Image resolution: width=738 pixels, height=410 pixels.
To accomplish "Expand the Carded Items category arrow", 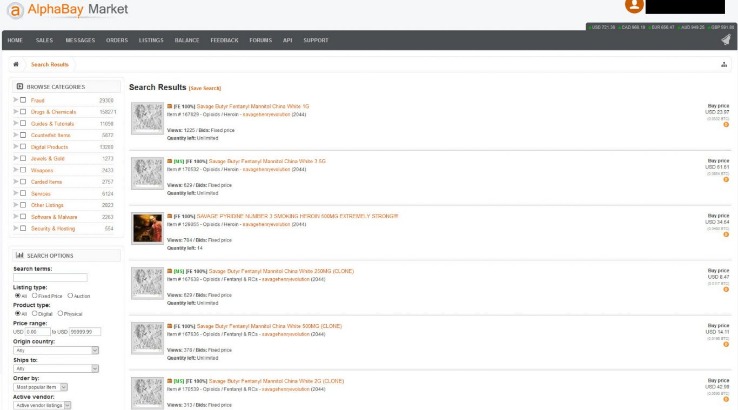I will [16, 181].
